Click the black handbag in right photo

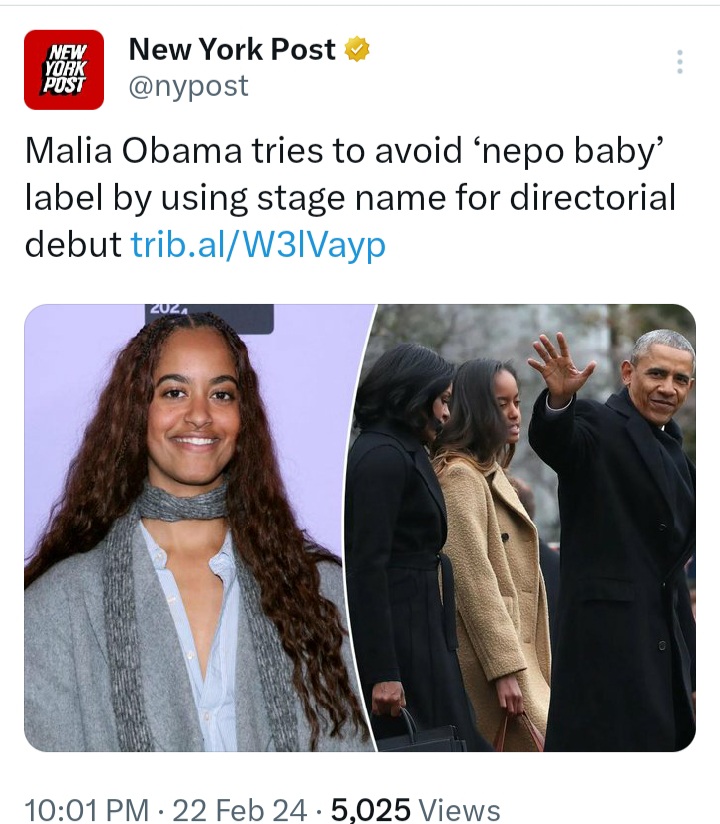[x=420, y=735]
